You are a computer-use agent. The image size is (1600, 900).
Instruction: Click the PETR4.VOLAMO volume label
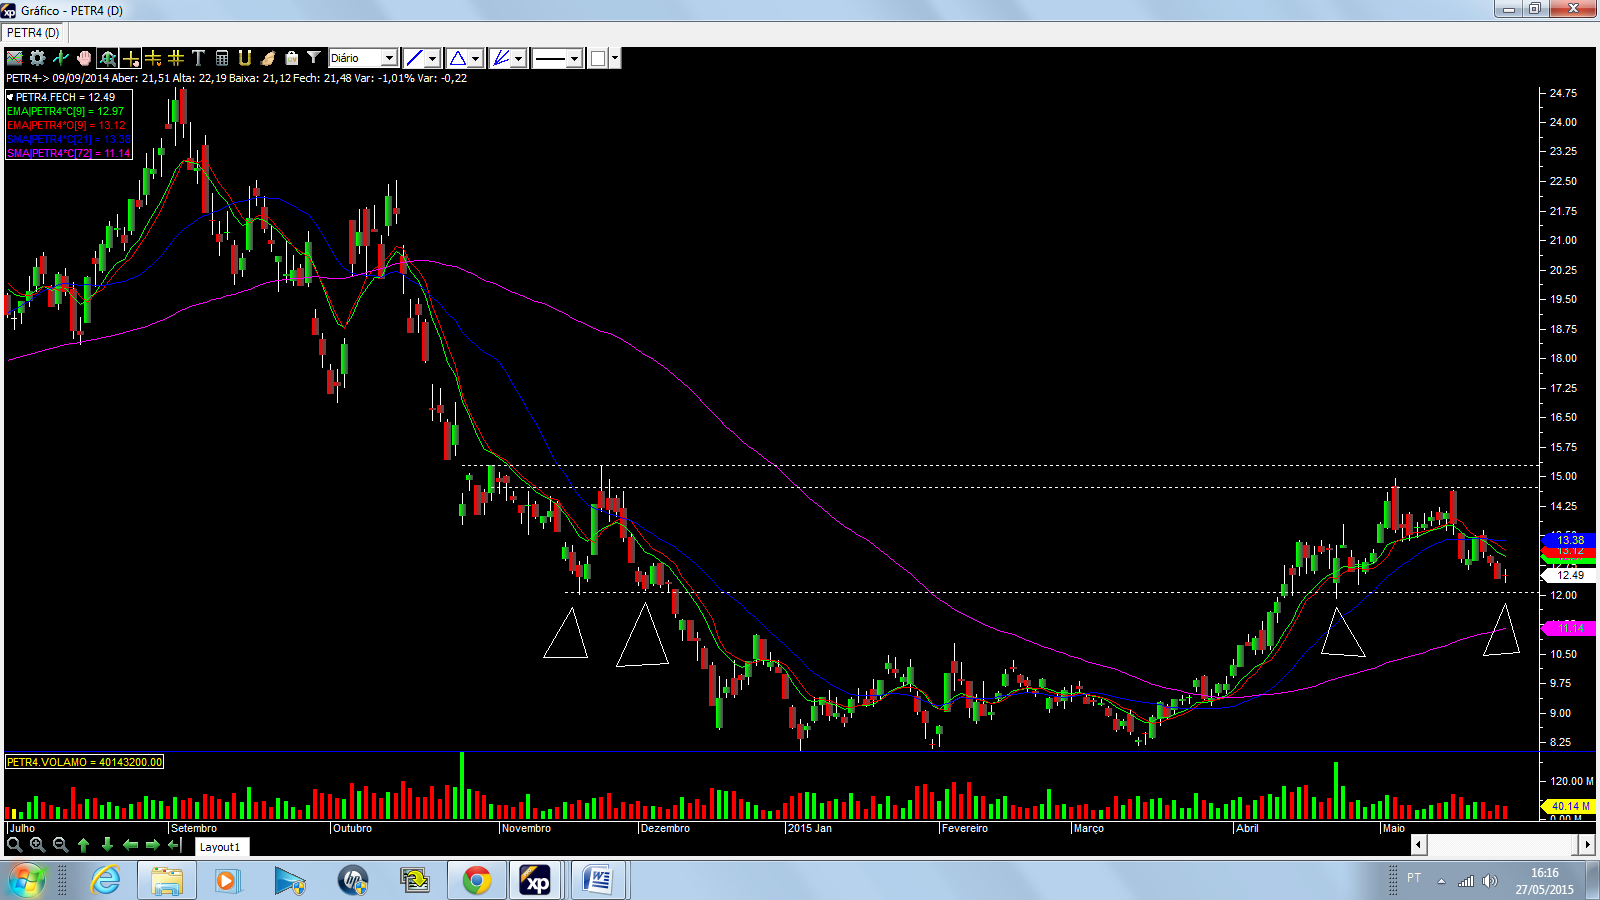(84, 762)
